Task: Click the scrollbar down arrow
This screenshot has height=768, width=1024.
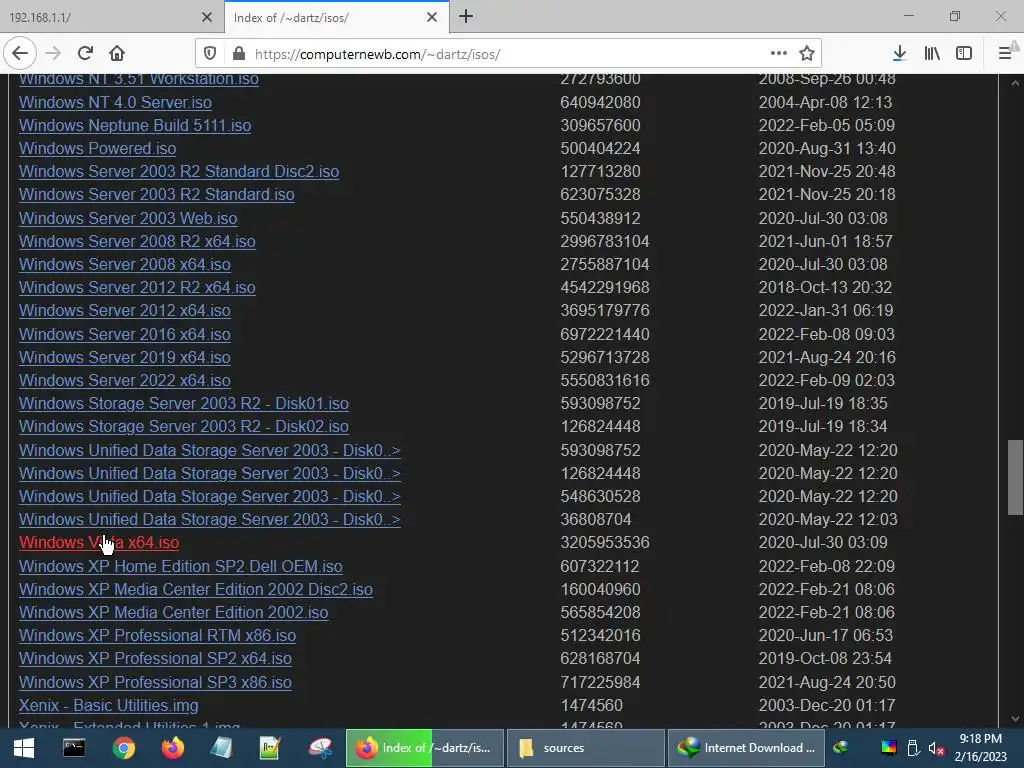Action: click(1015, 719)
